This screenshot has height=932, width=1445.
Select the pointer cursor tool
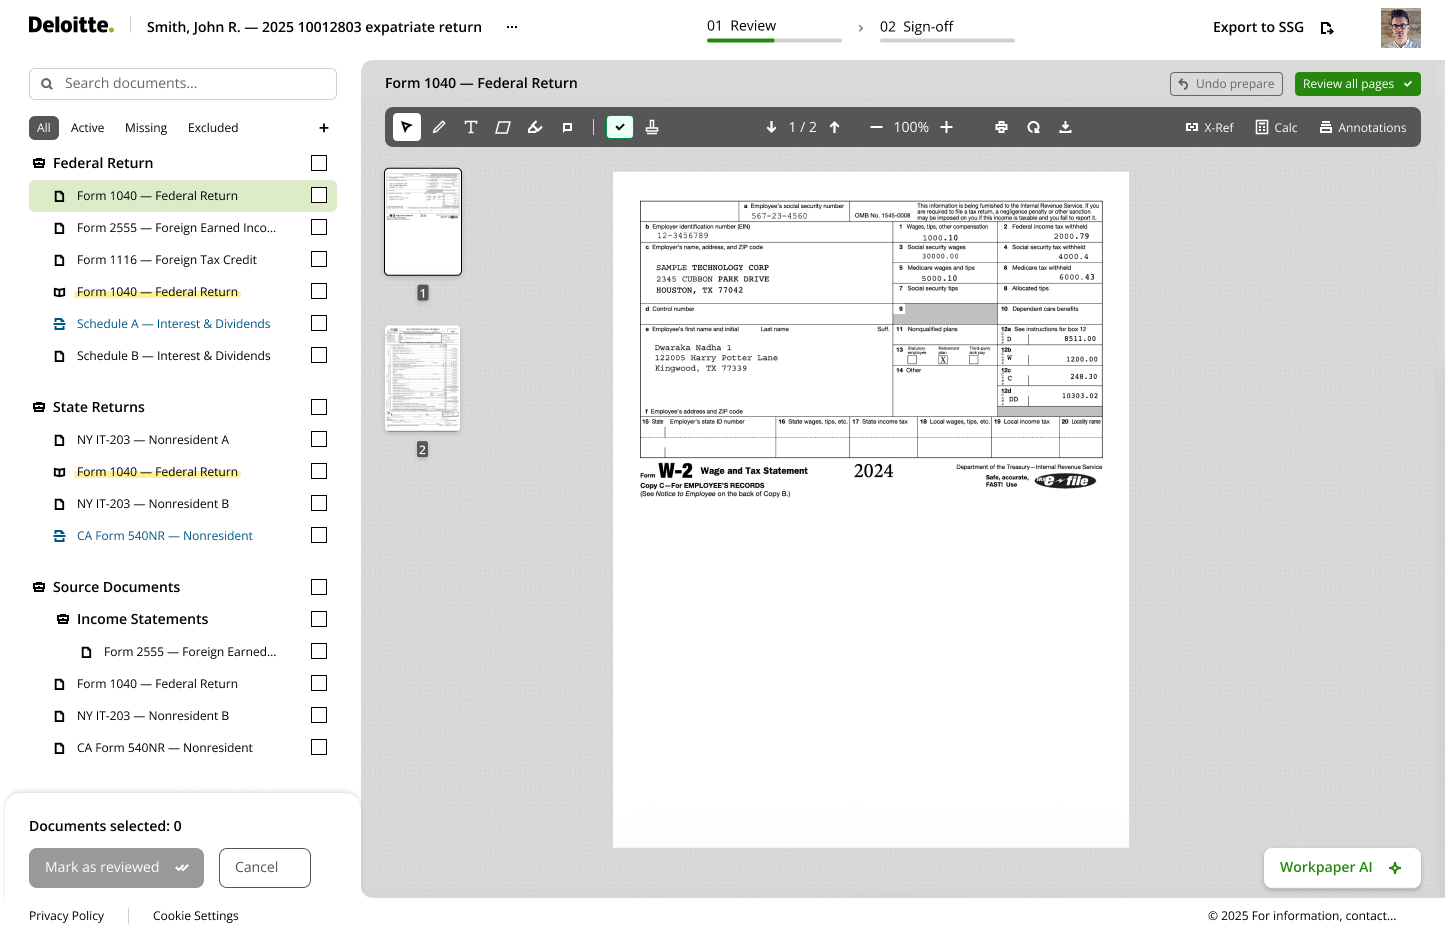click(407, 127)
